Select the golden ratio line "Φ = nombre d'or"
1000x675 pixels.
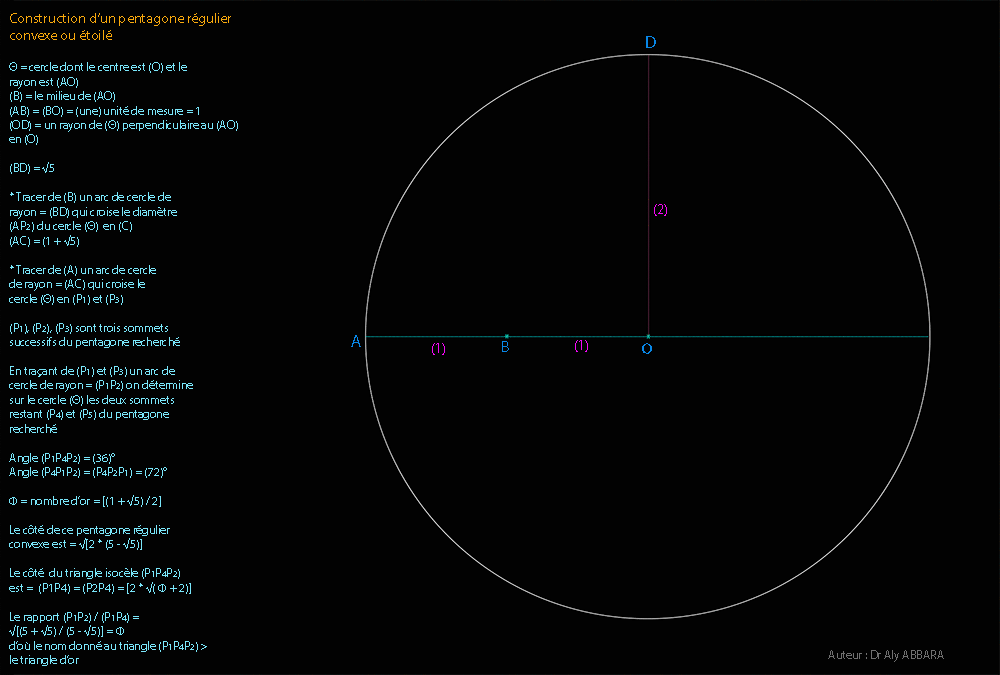(x=85, y=500)
